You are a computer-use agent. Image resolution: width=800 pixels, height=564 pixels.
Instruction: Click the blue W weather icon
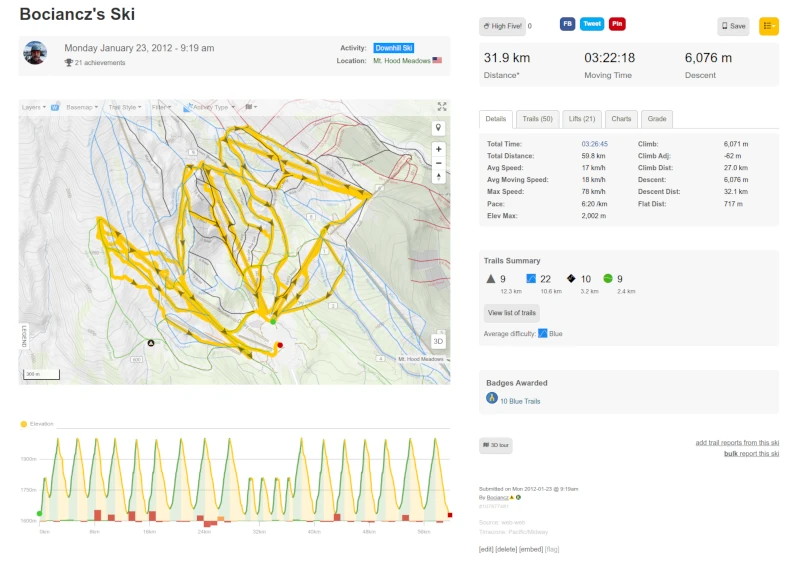[55, 107]
